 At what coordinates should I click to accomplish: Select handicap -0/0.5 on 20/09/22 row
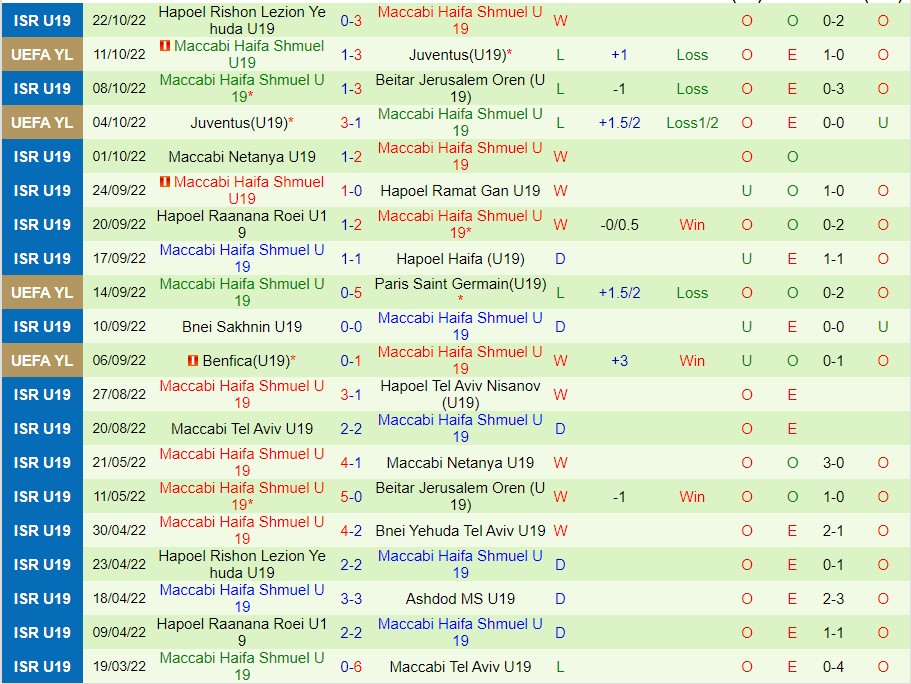[x=619, y=225]
